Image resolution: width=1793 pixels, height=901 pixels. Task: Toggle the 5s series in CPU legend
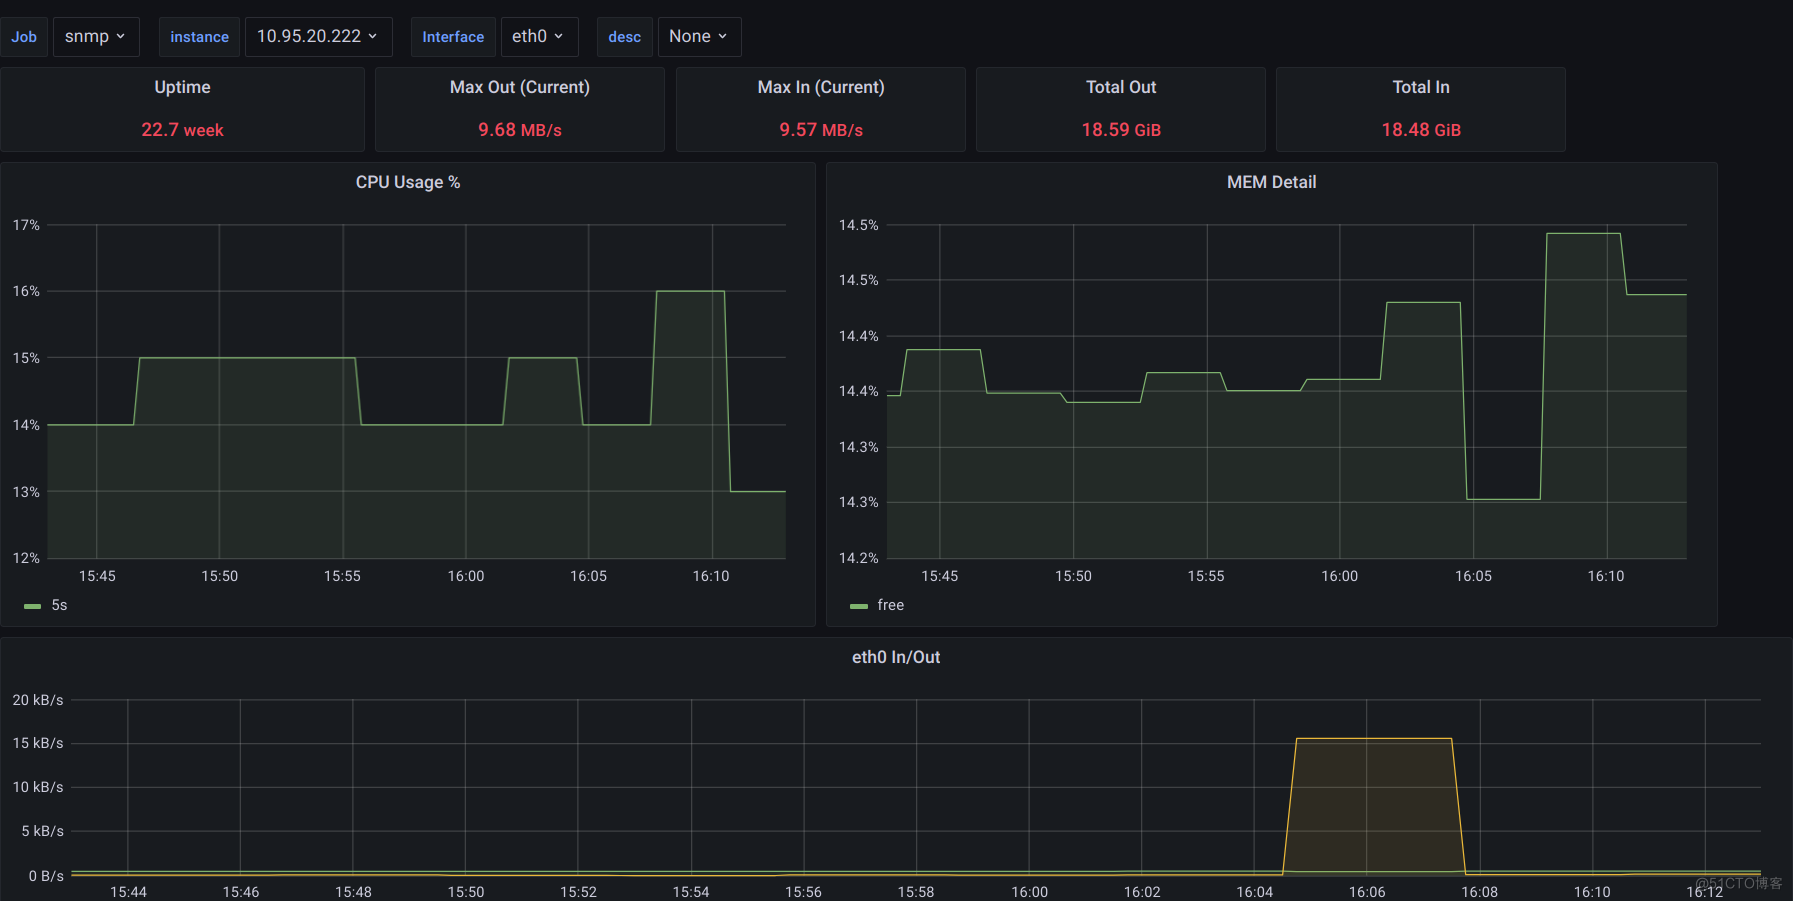pos(59,605)
